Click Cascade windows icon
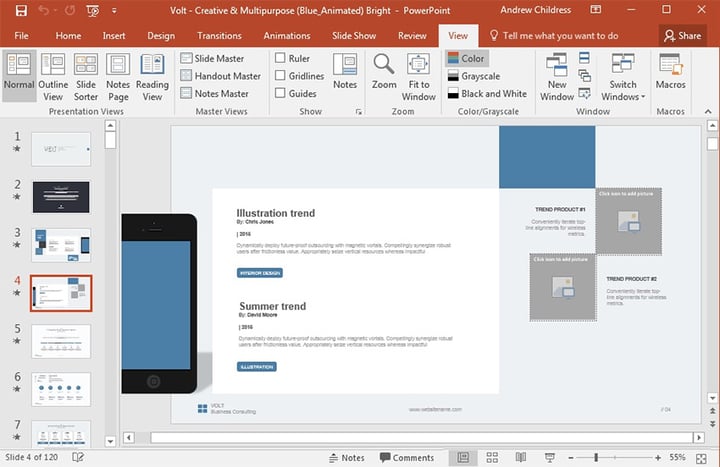 point(584,75)
